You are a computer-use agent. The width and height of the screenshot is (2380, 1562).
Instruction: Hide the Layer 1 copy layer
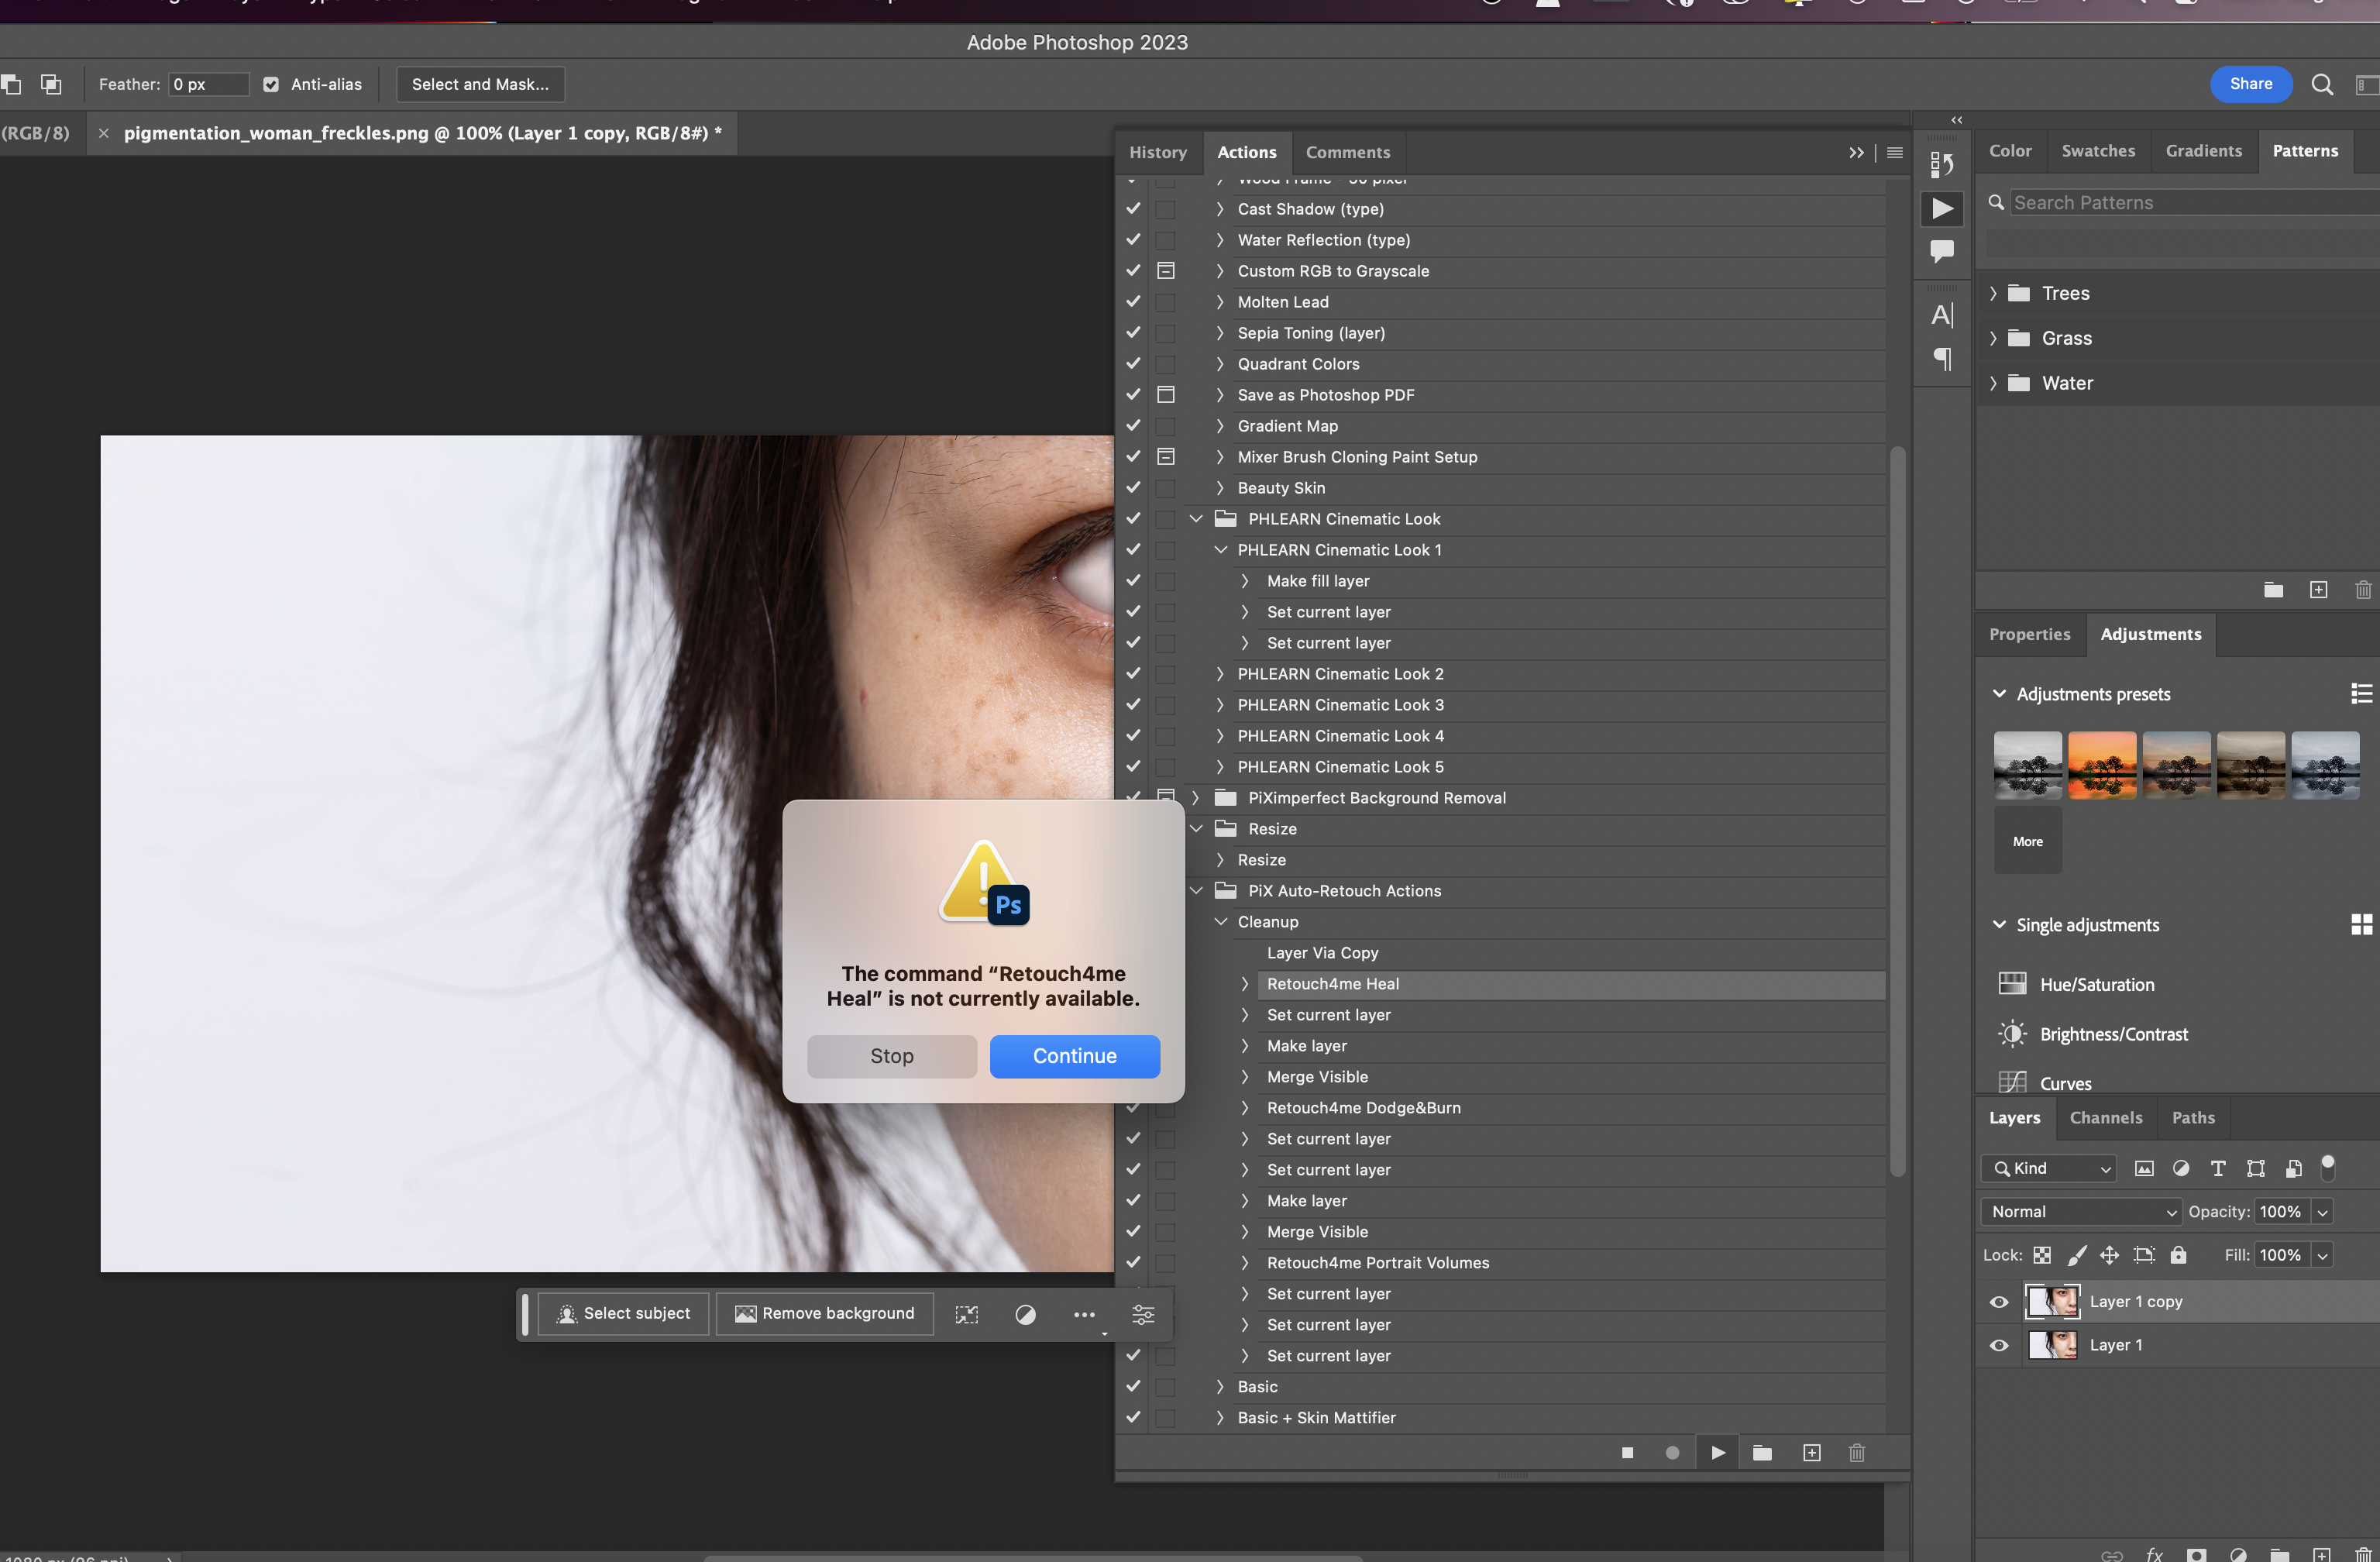[x=1998, y=1302]
